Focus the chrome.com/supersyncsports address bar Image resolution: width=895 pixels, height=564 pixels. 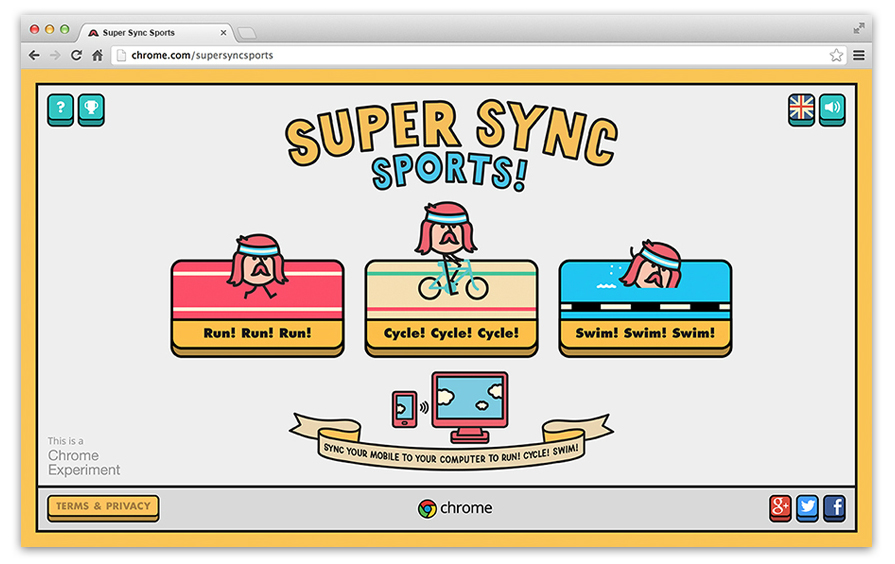477,55
